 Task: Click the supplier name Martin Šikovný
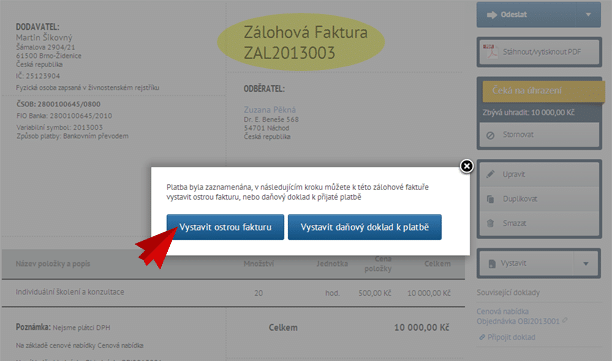click(44, 37)
